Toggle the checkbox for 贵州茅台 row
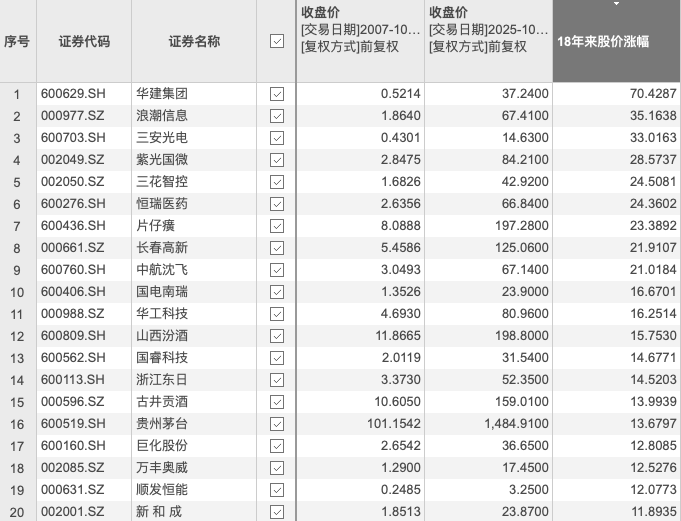This screenshot has width=681, height=521. coord(277,424)
